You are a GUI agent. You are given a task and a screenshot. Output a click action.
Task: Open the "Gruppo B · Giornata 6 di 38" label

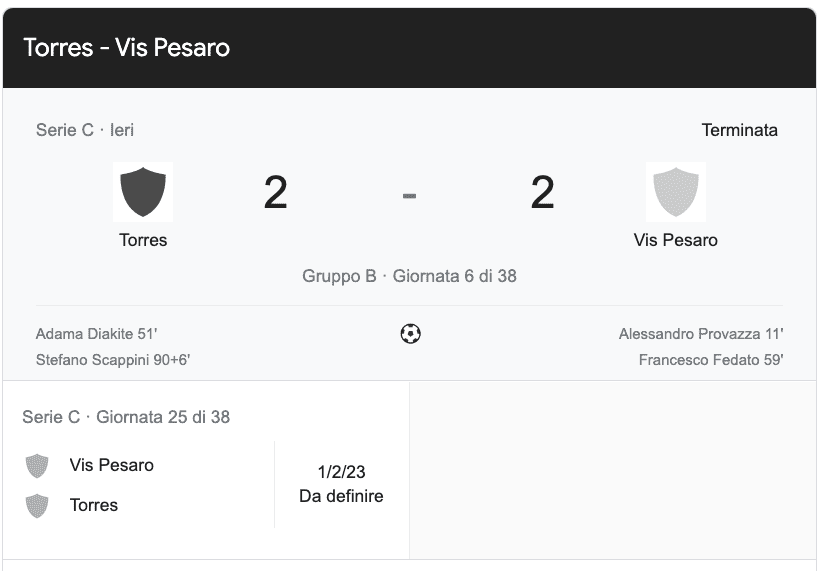pyautogui.click(x=409, y=276)
